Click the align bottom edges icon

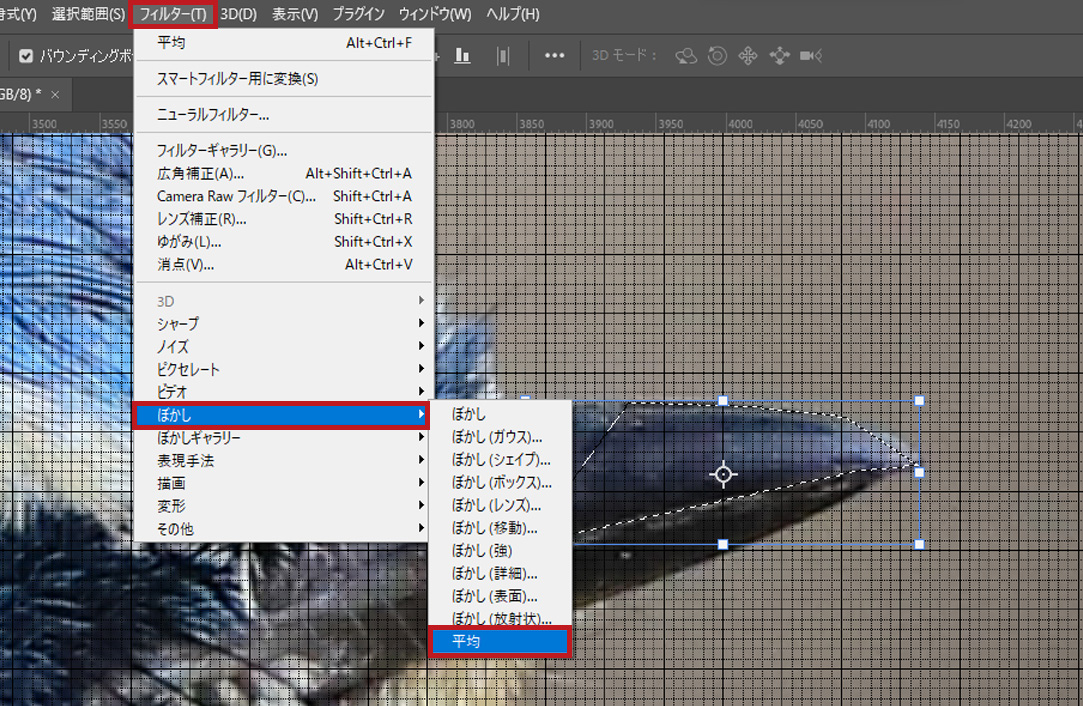point(462,56)
